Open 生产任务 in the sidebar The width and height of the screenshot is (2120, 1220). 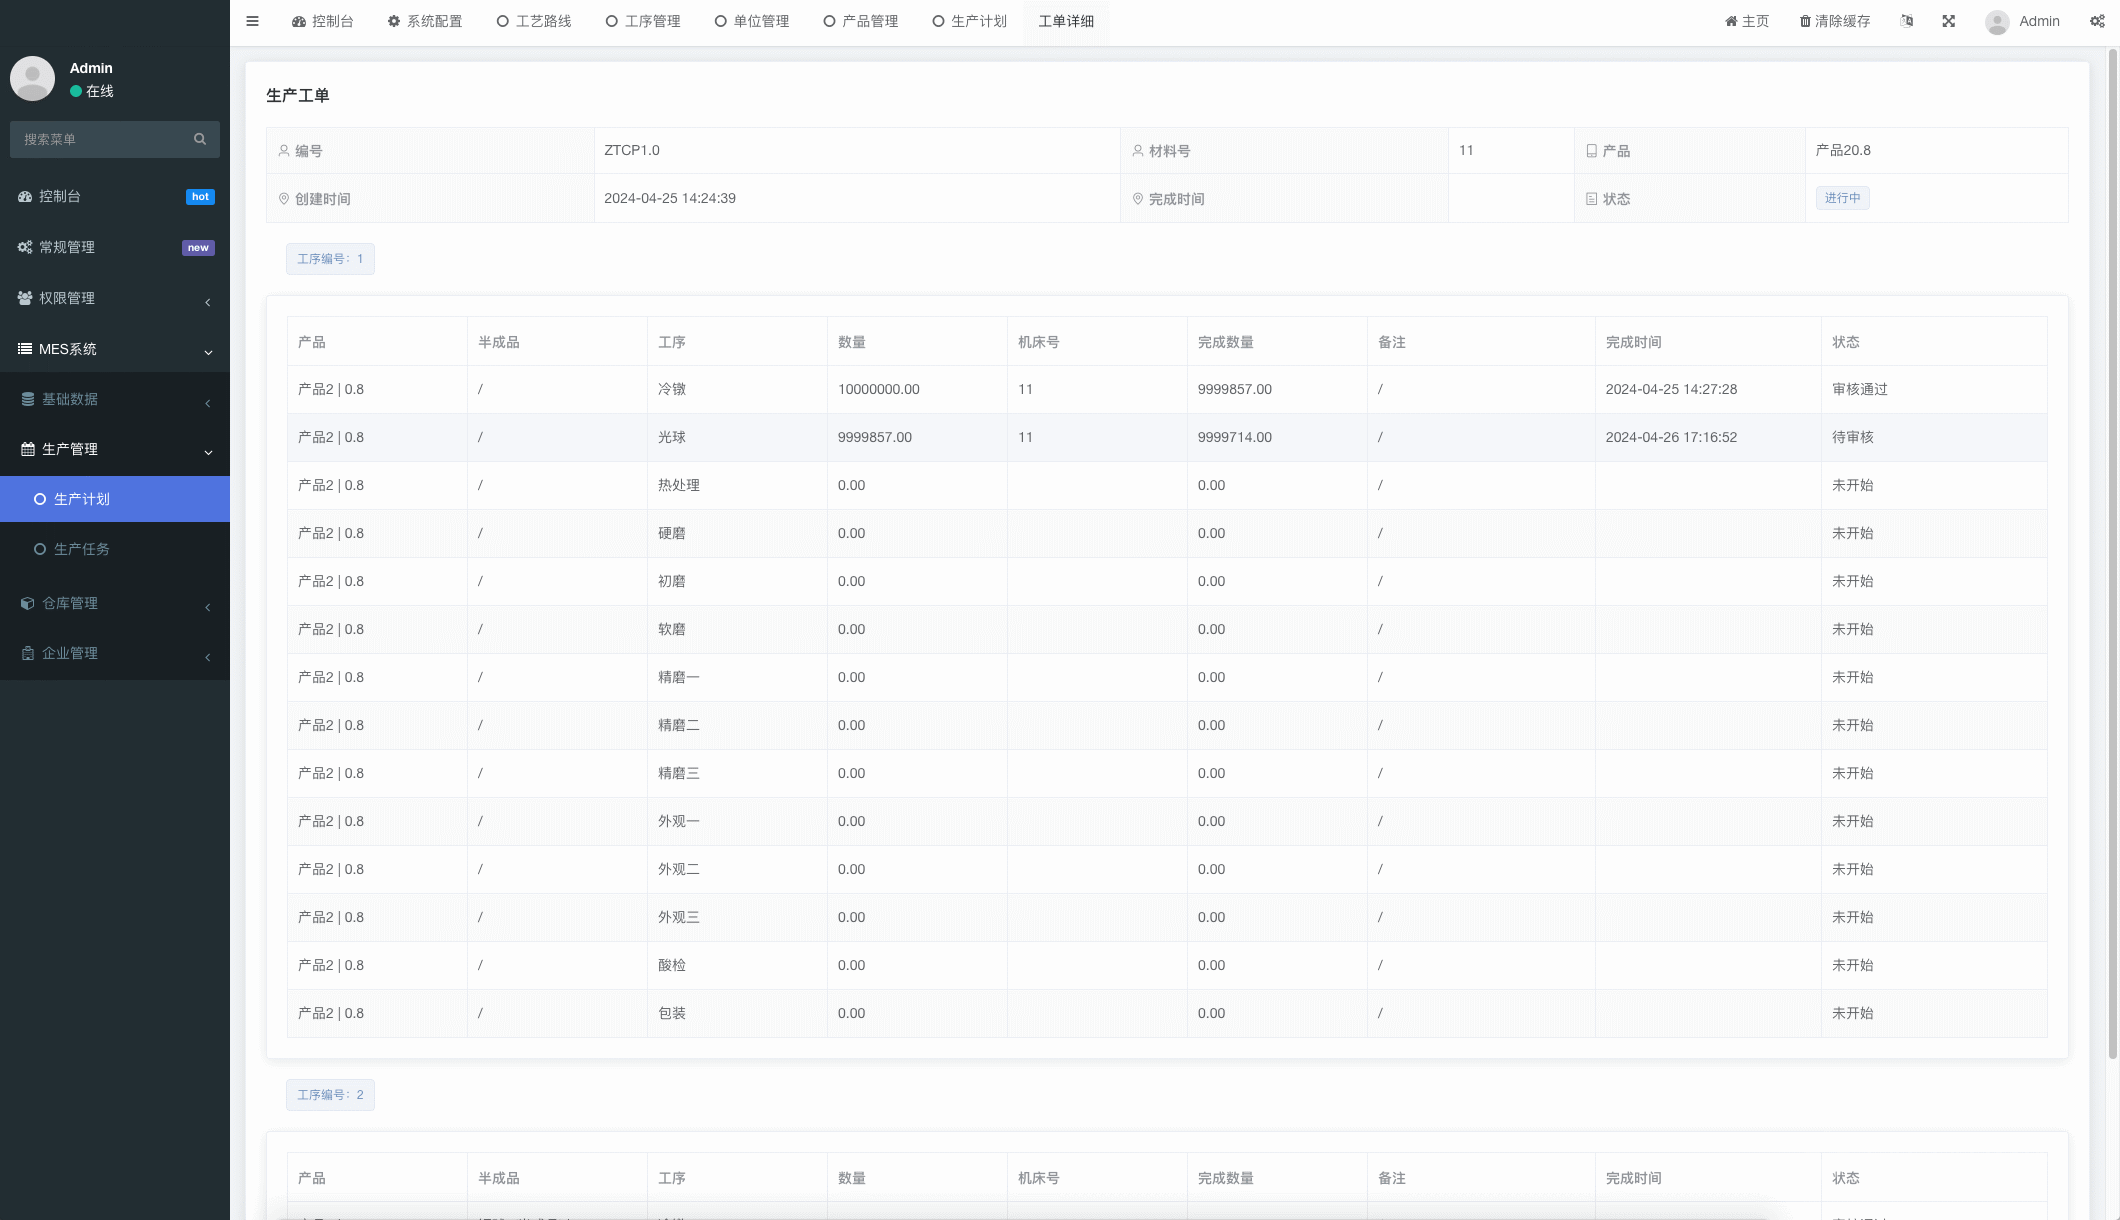[115, 549]
